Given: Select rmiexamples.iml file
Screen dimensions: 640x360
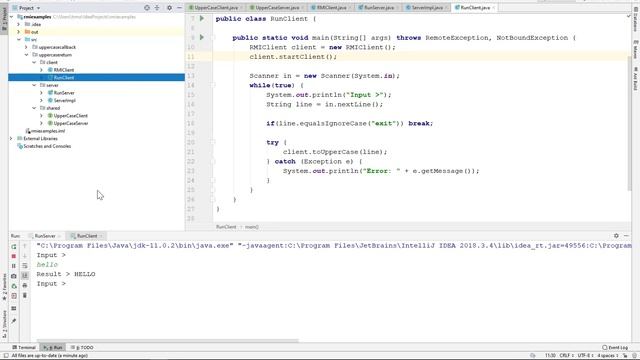Looking at the screenshot, I should (x=45, y=131).
